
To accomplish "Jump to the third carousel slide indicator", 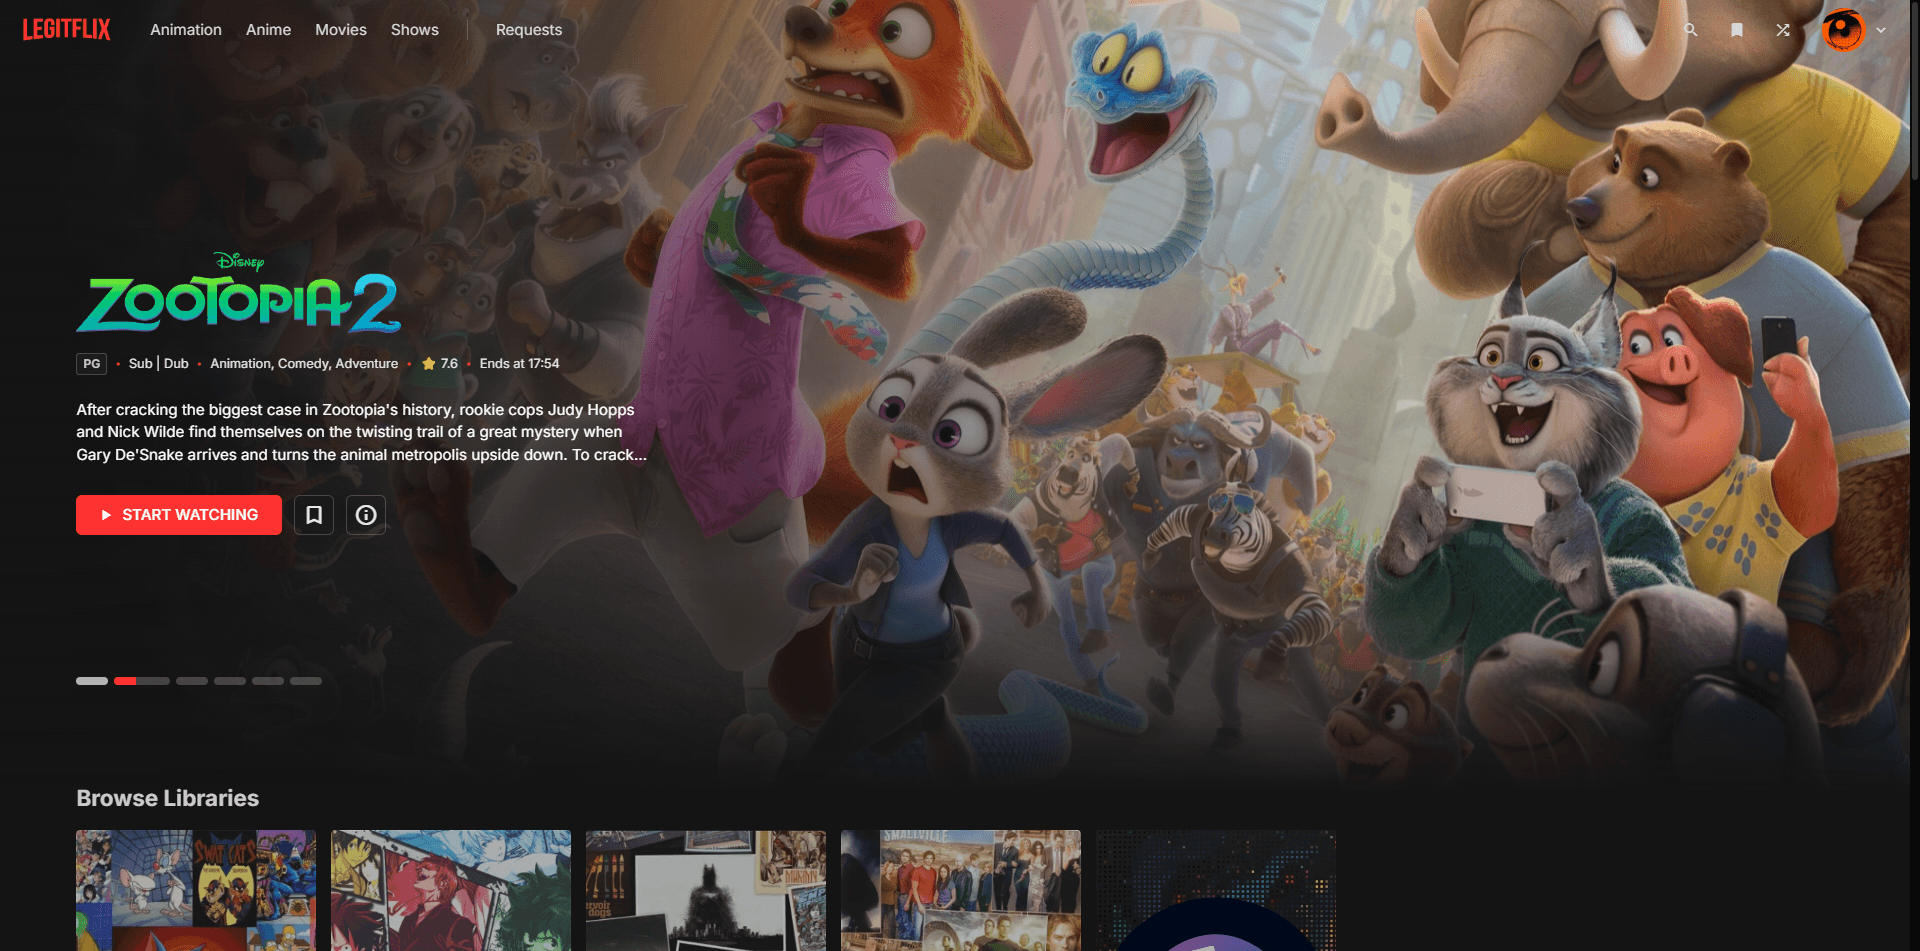I will pyautogui.click(x=192, y=681).
